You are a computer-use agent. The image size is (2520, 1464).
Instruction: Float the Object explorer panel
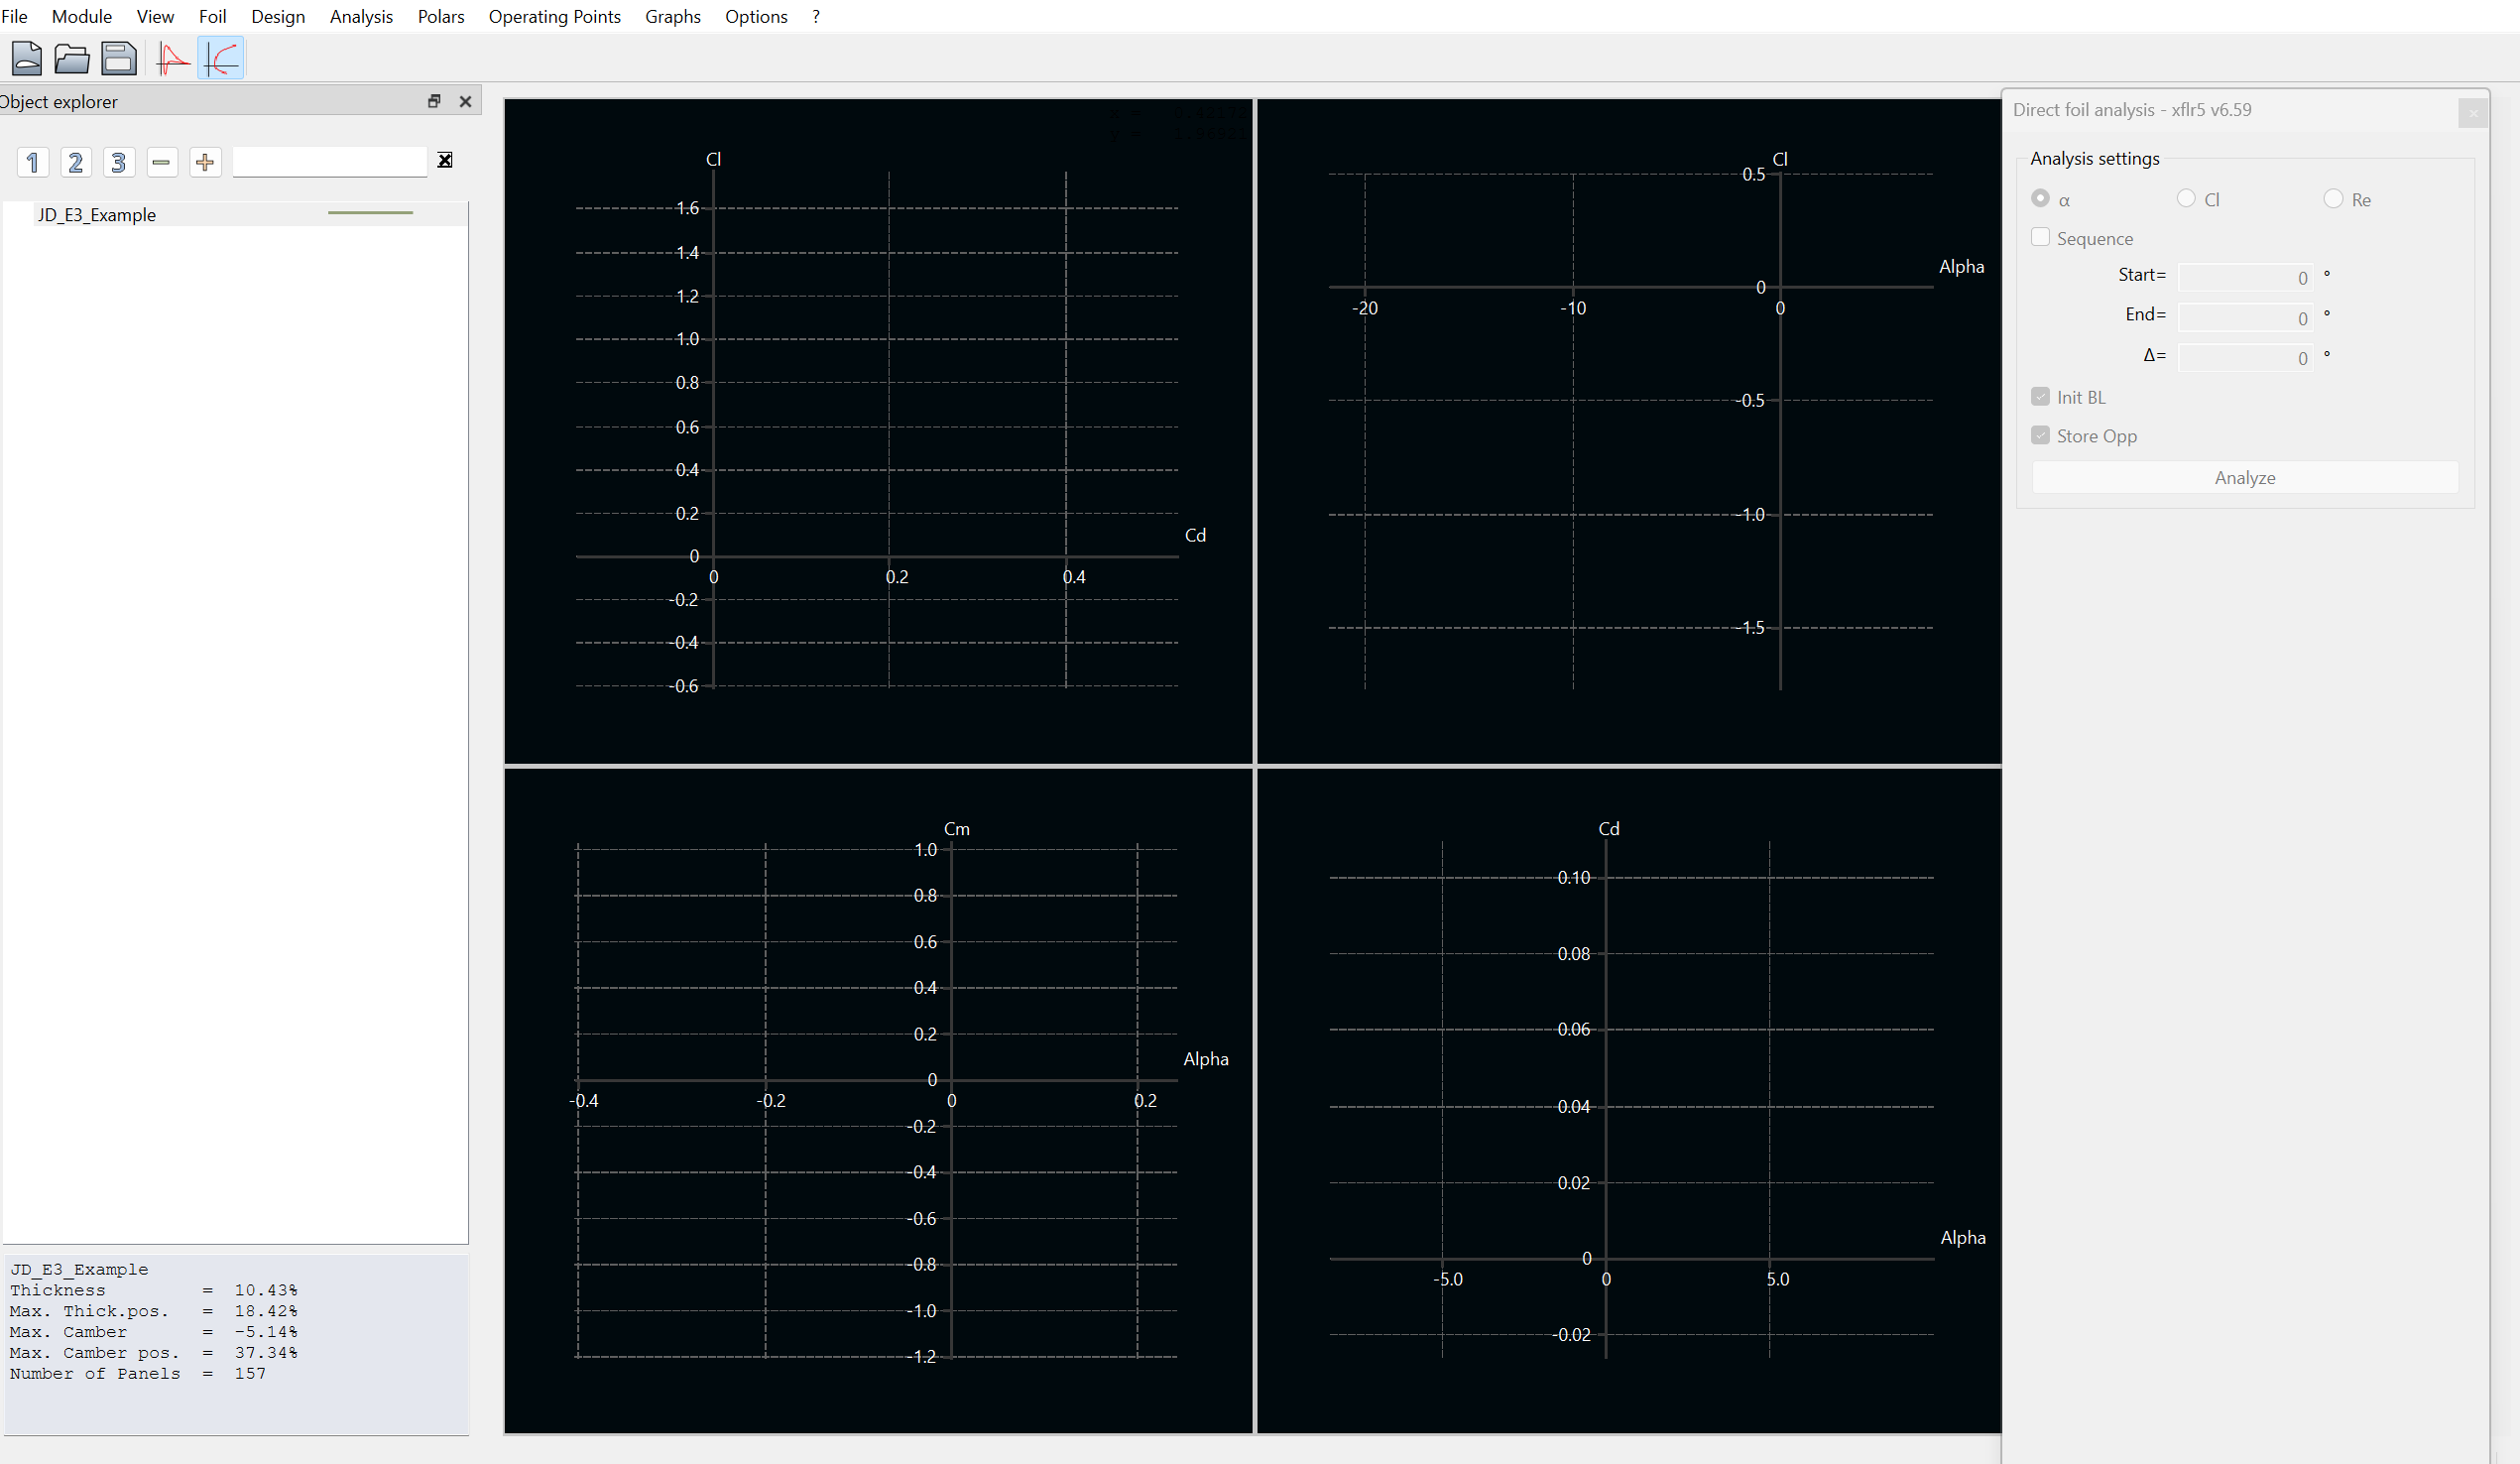434,101
